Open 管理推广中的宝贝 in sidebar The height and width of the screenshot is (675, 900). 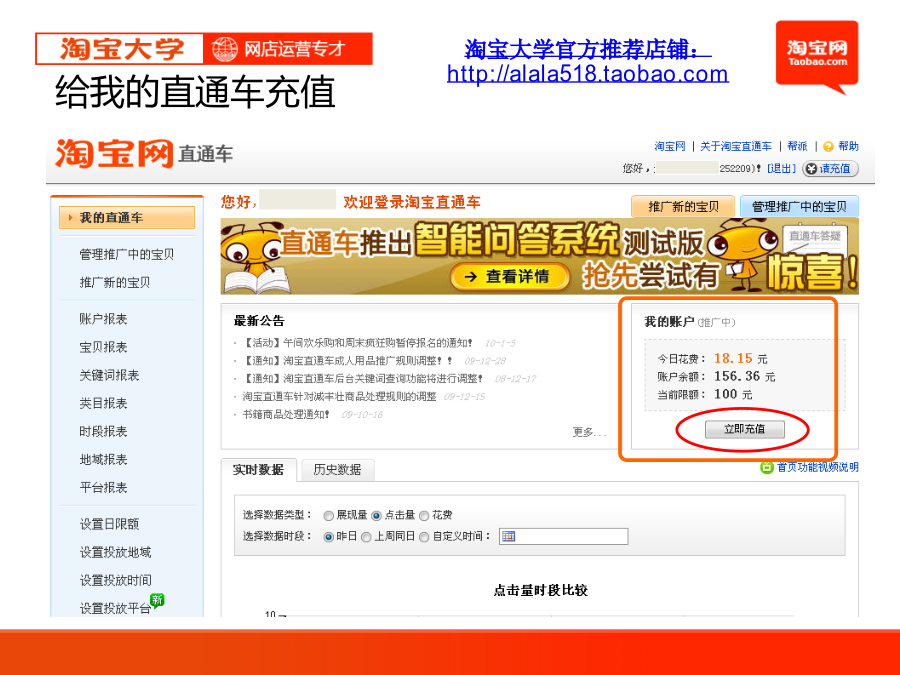(x=126, y=254)
